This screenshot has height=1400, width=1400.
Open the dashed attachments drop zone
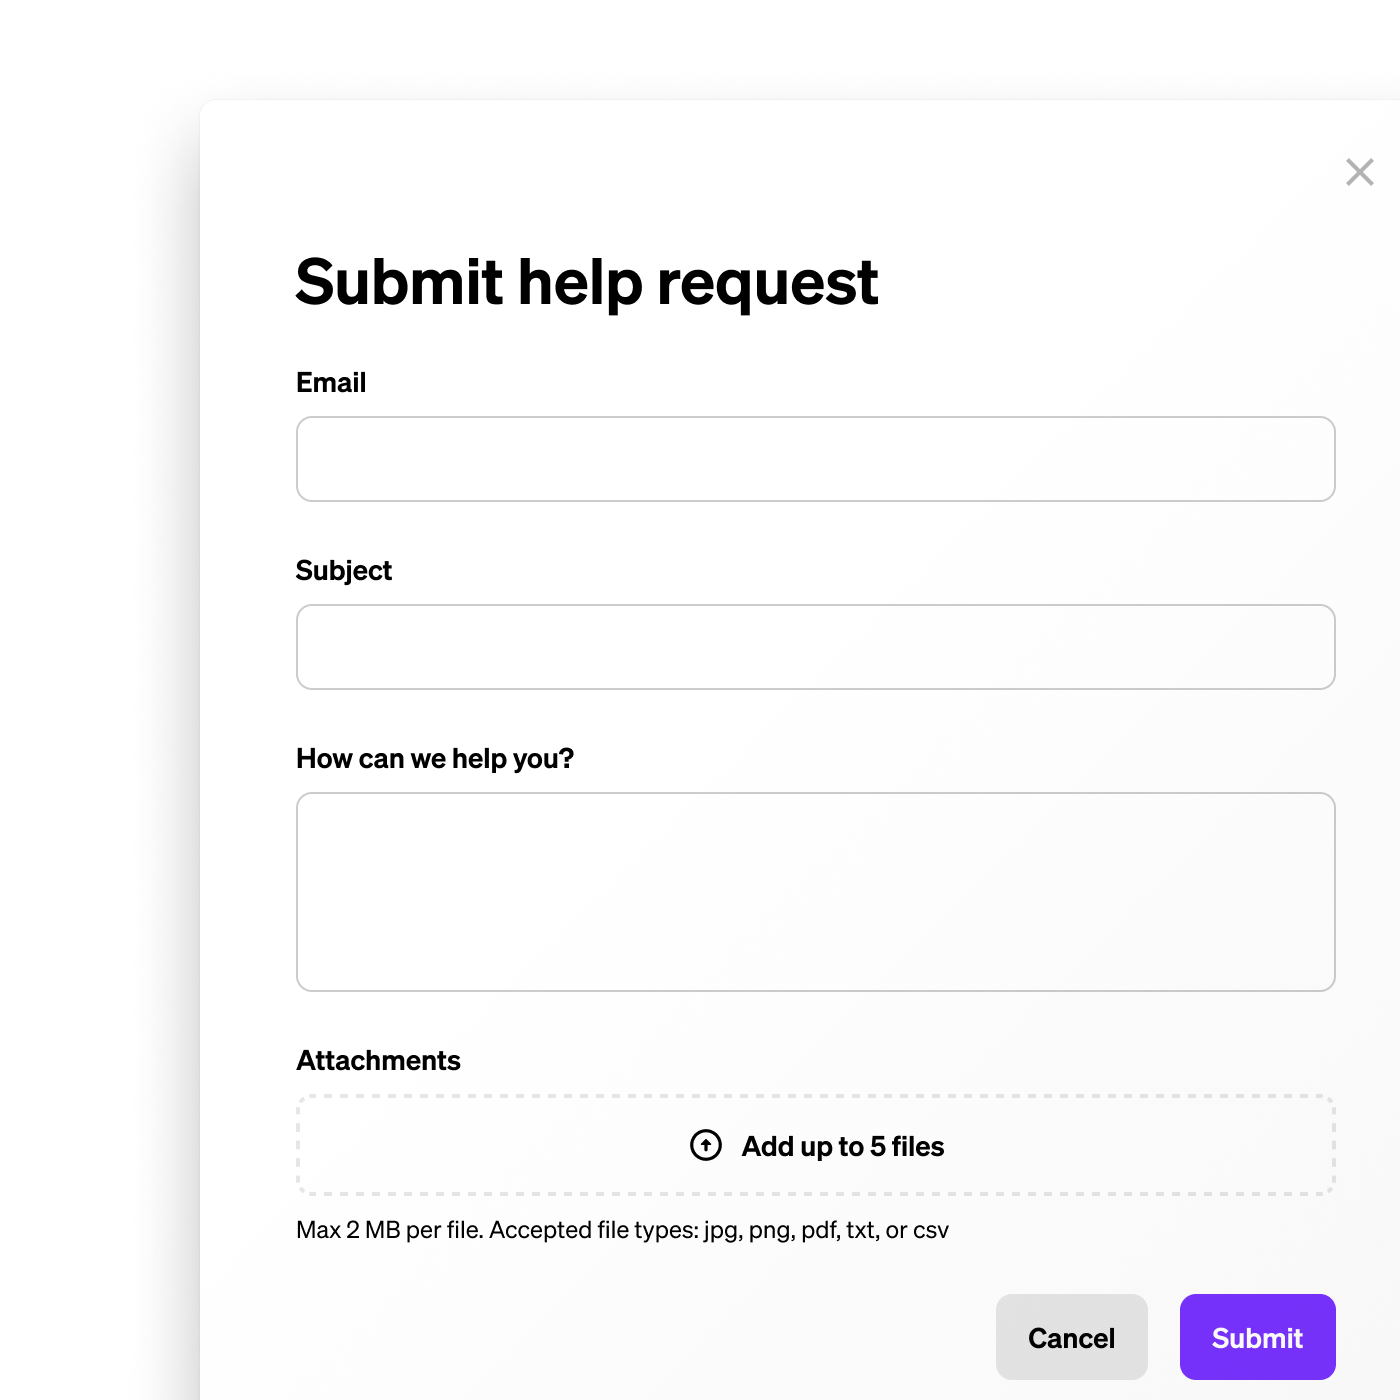pos(816,1145)
